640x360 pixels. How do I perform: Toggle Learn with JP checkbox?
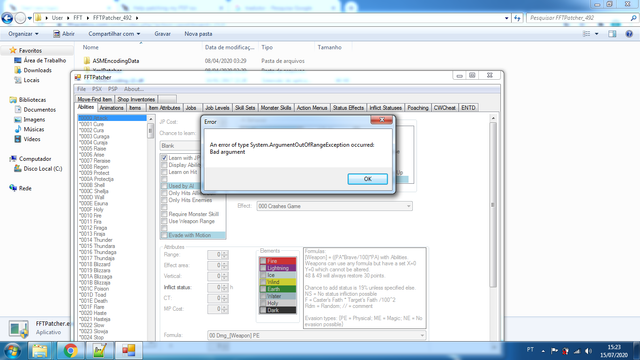click(x=164, y=158)
